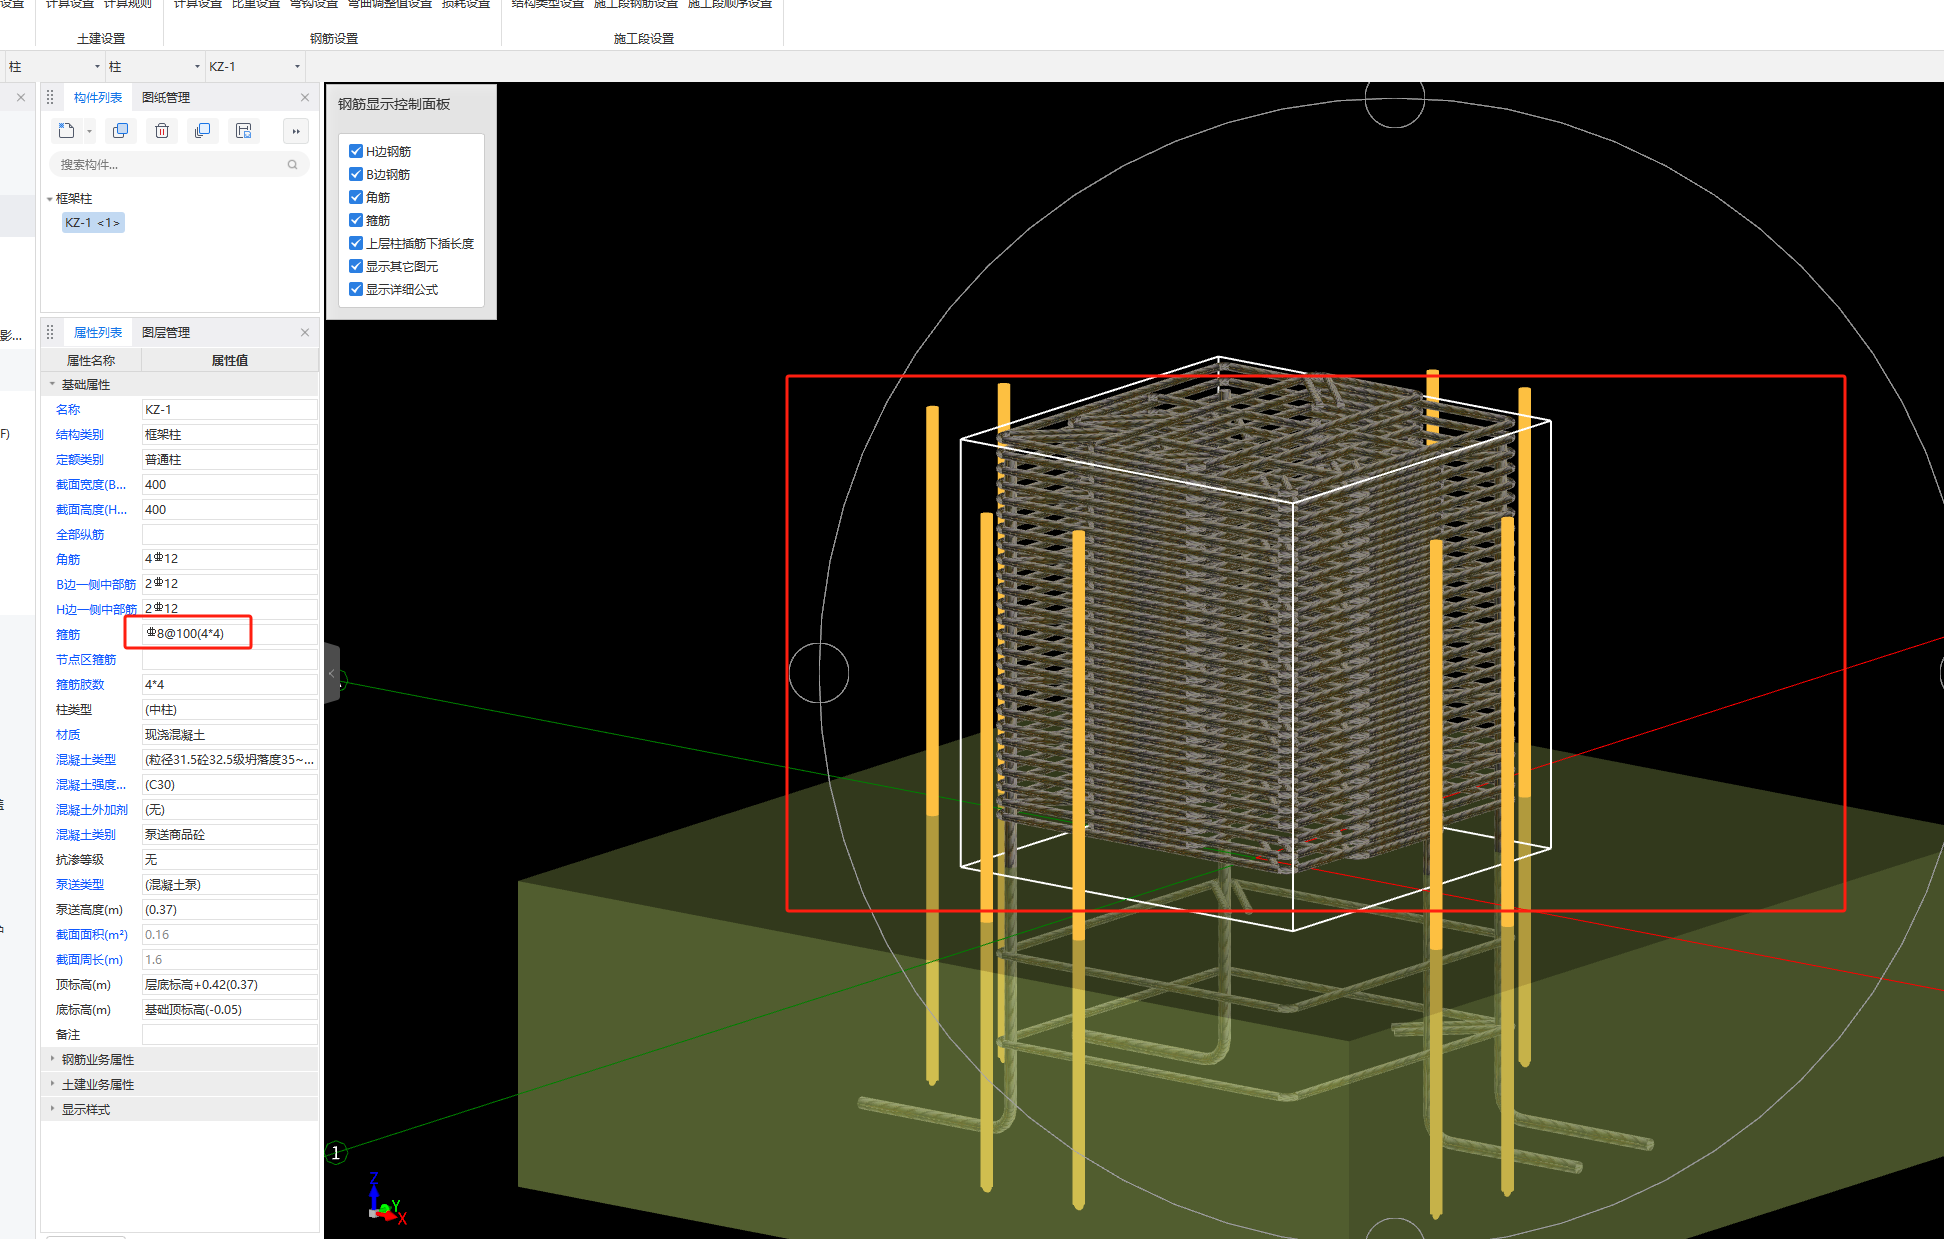Edit the 截面宽度 value 400
Image resolution: width=1944 pixels, height=1239 pixels.
point(230,485)
